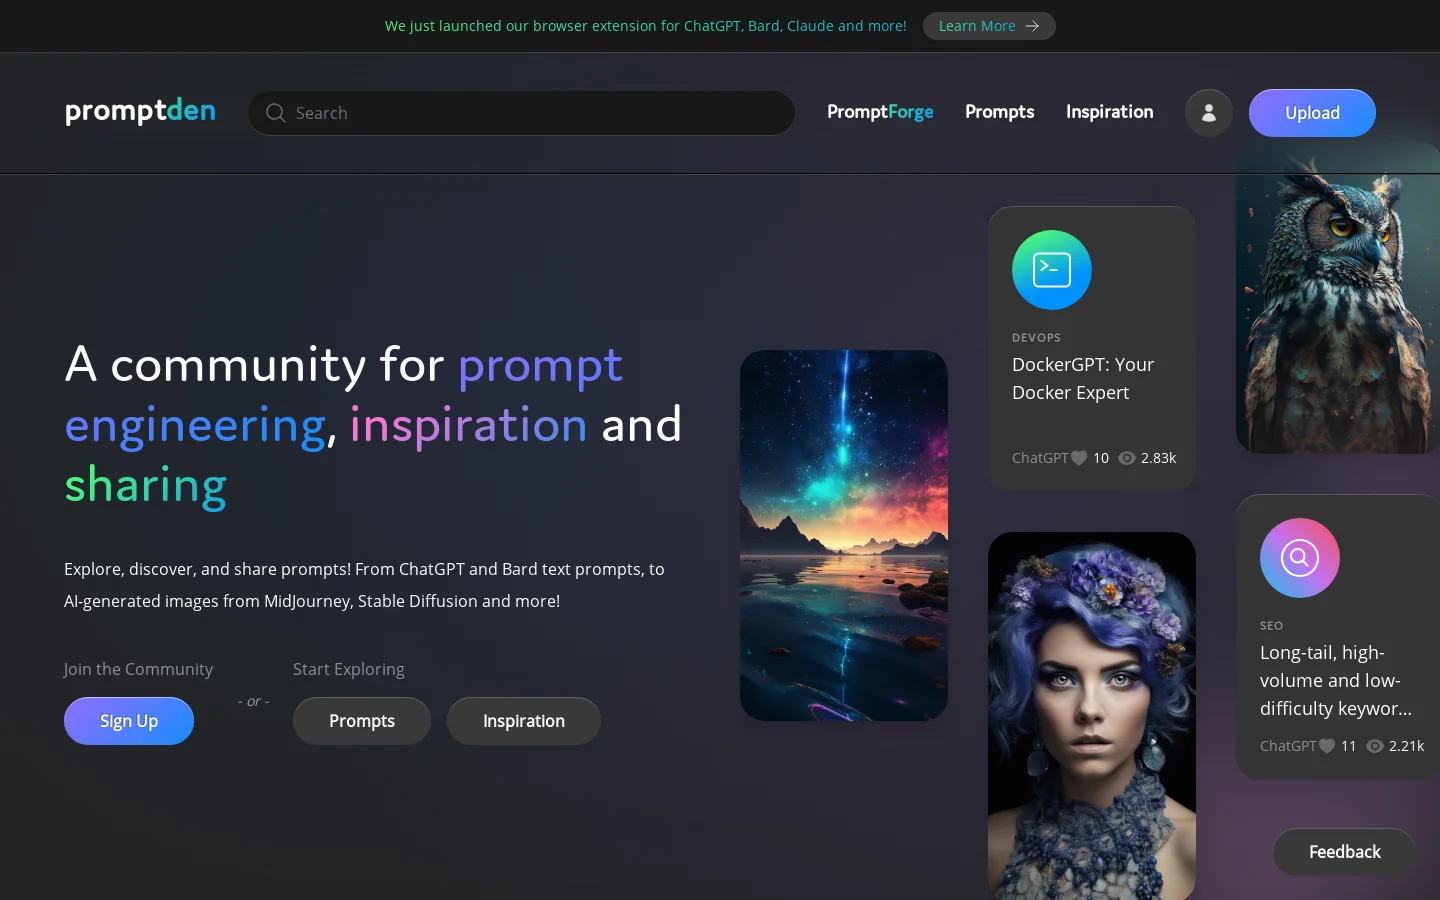Viewport: 1440px width, 900px height.
Task: Click the Upload button
Action: [1312, 113]
